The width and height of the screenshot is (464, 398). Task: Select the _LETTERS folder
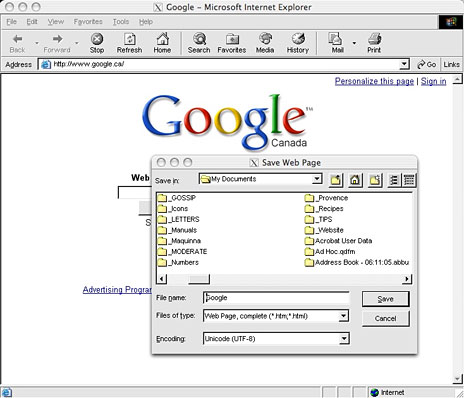[x=179, y=219]
